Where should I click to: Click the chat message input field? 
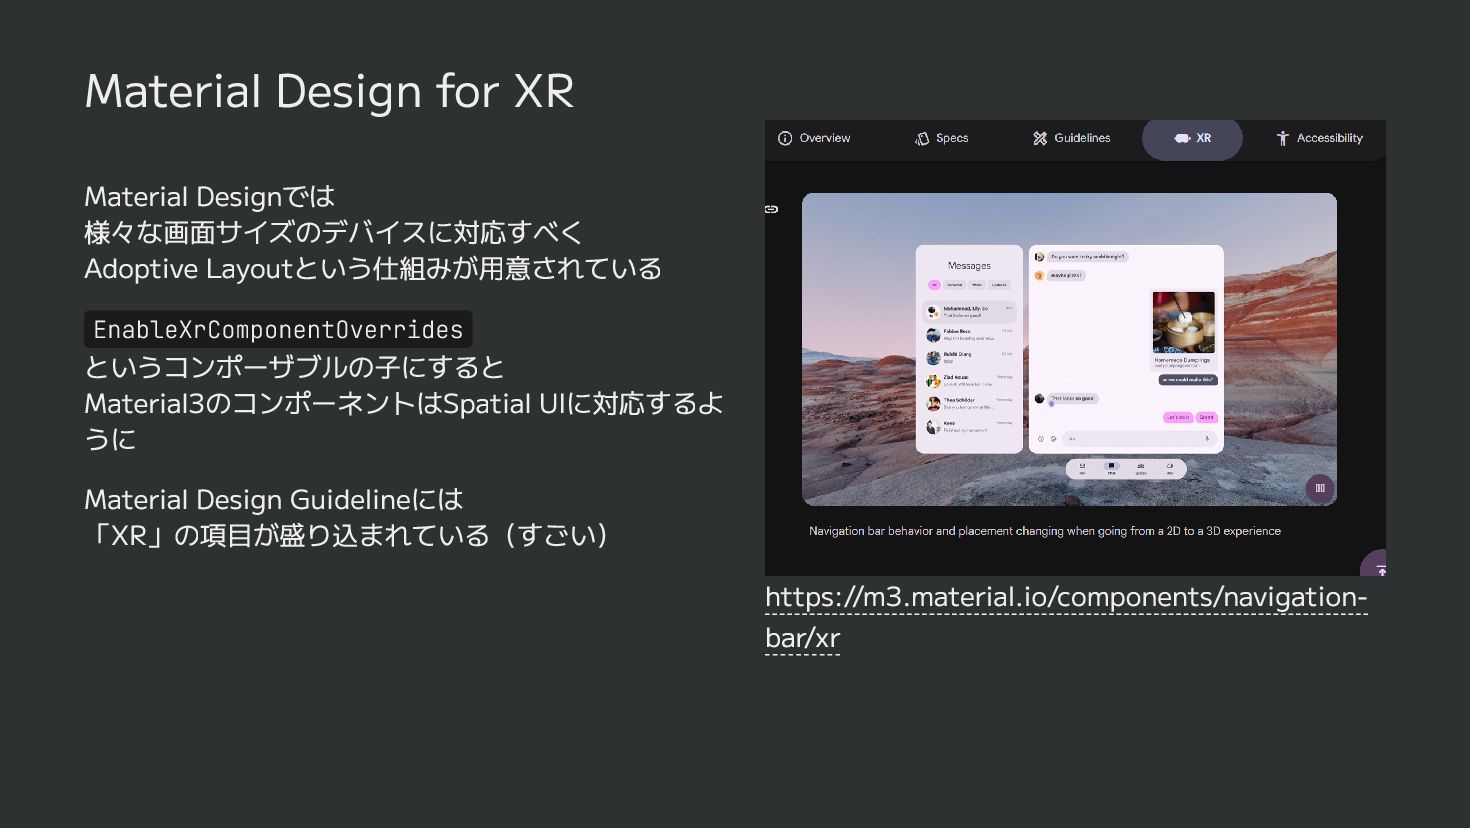(1139, 438)
